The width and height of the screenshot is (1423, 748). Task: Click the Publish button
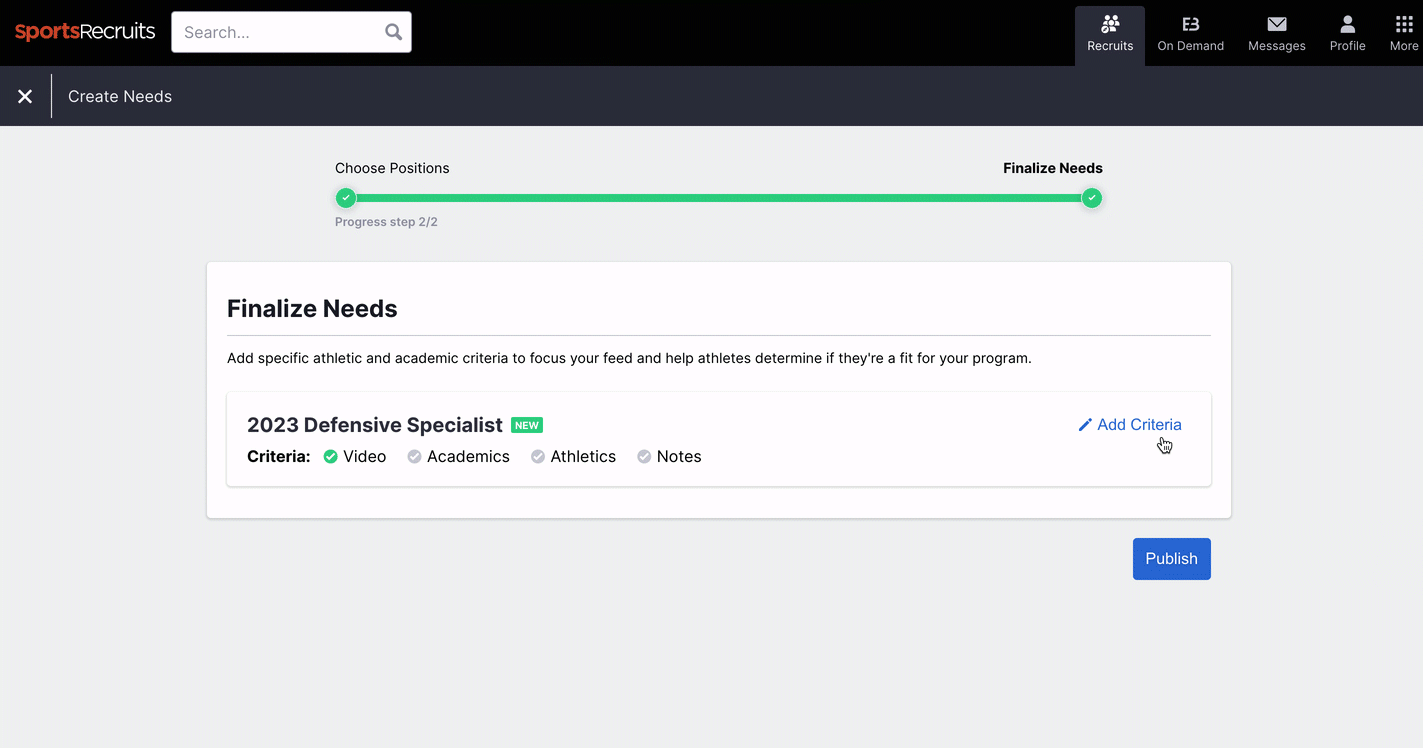coord(1171,559)
